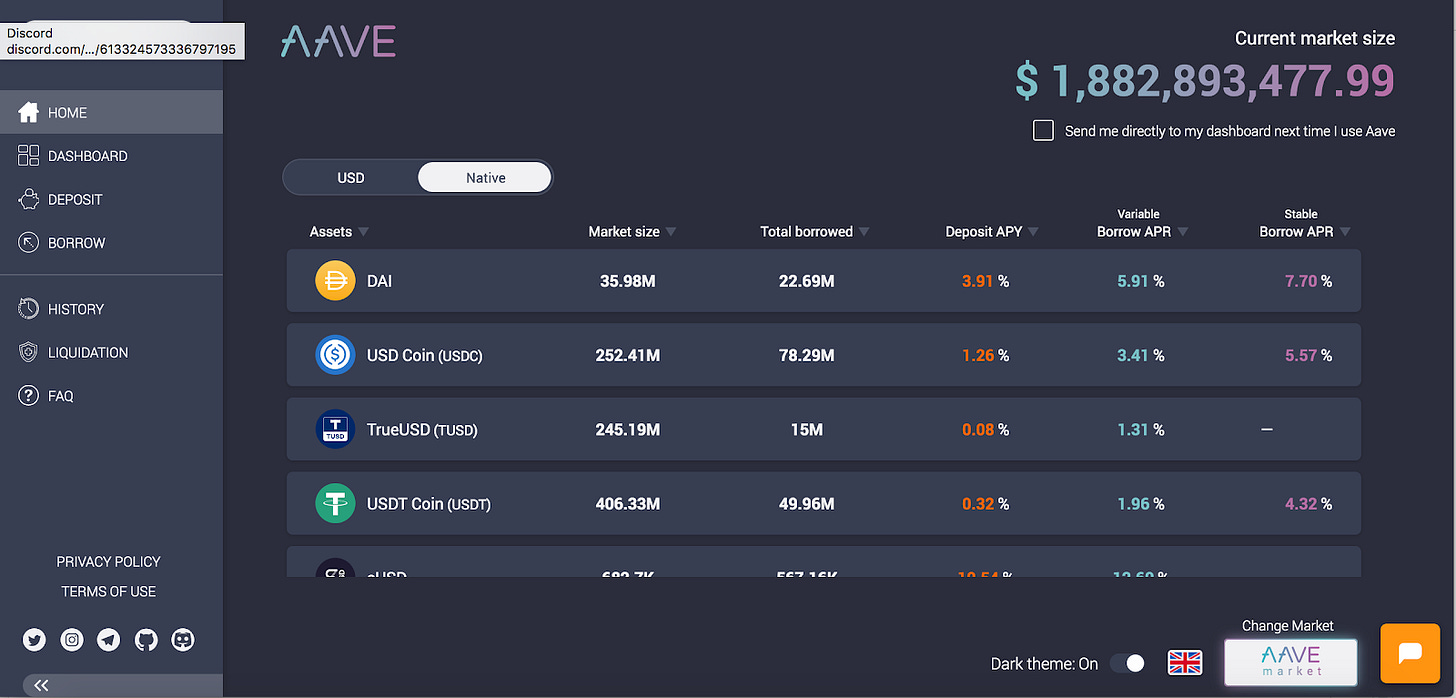Sort by Assets column arrow
1456x698 pixels.
coord(364,232)
